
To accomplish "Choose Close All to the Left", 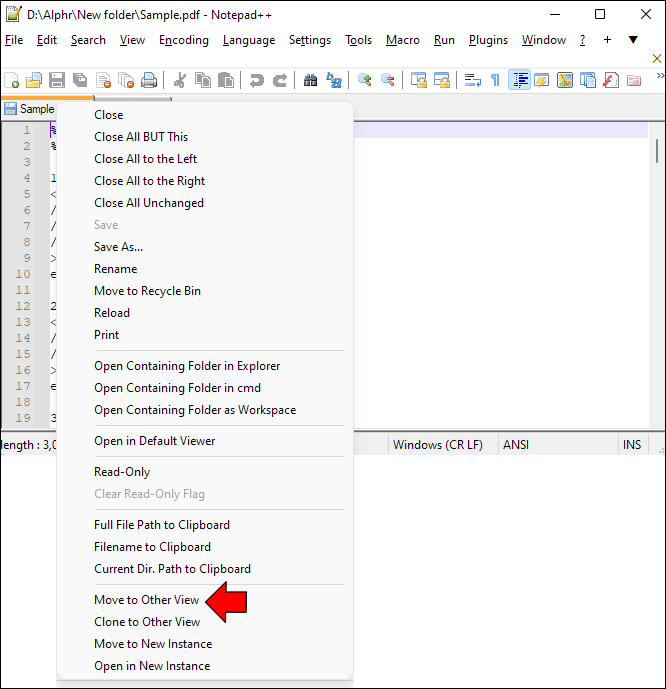I will [x=205, y=159].
